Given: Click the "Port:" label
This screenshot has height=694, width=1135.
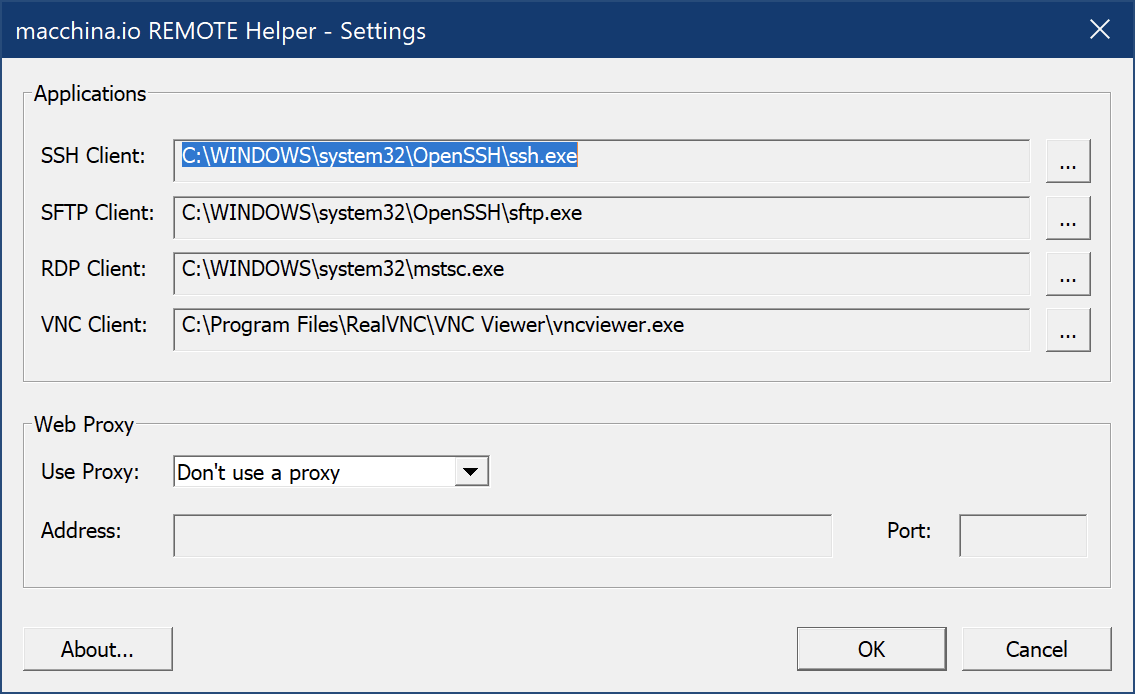Looking at the screenshot, I should click(x=909, y=530).
